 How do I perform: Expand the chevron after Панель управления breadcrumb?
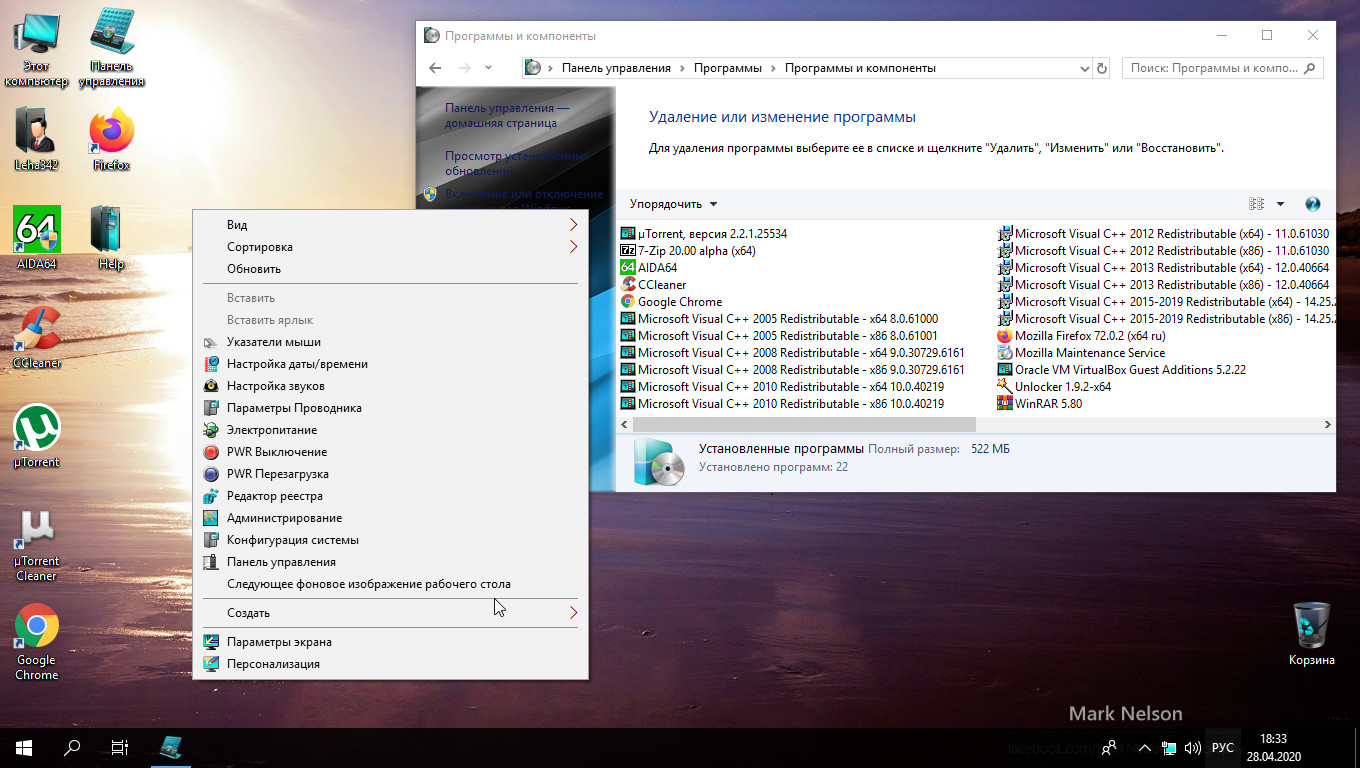click(682, 68)
